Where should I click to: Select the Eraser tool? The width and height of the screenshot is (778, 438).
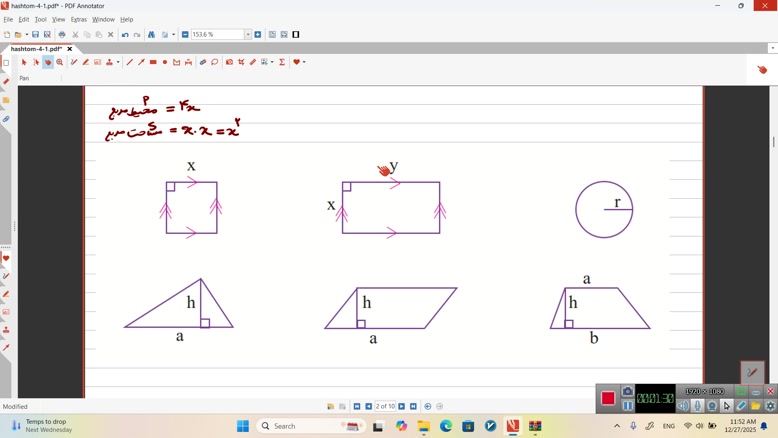click(253, 62)
